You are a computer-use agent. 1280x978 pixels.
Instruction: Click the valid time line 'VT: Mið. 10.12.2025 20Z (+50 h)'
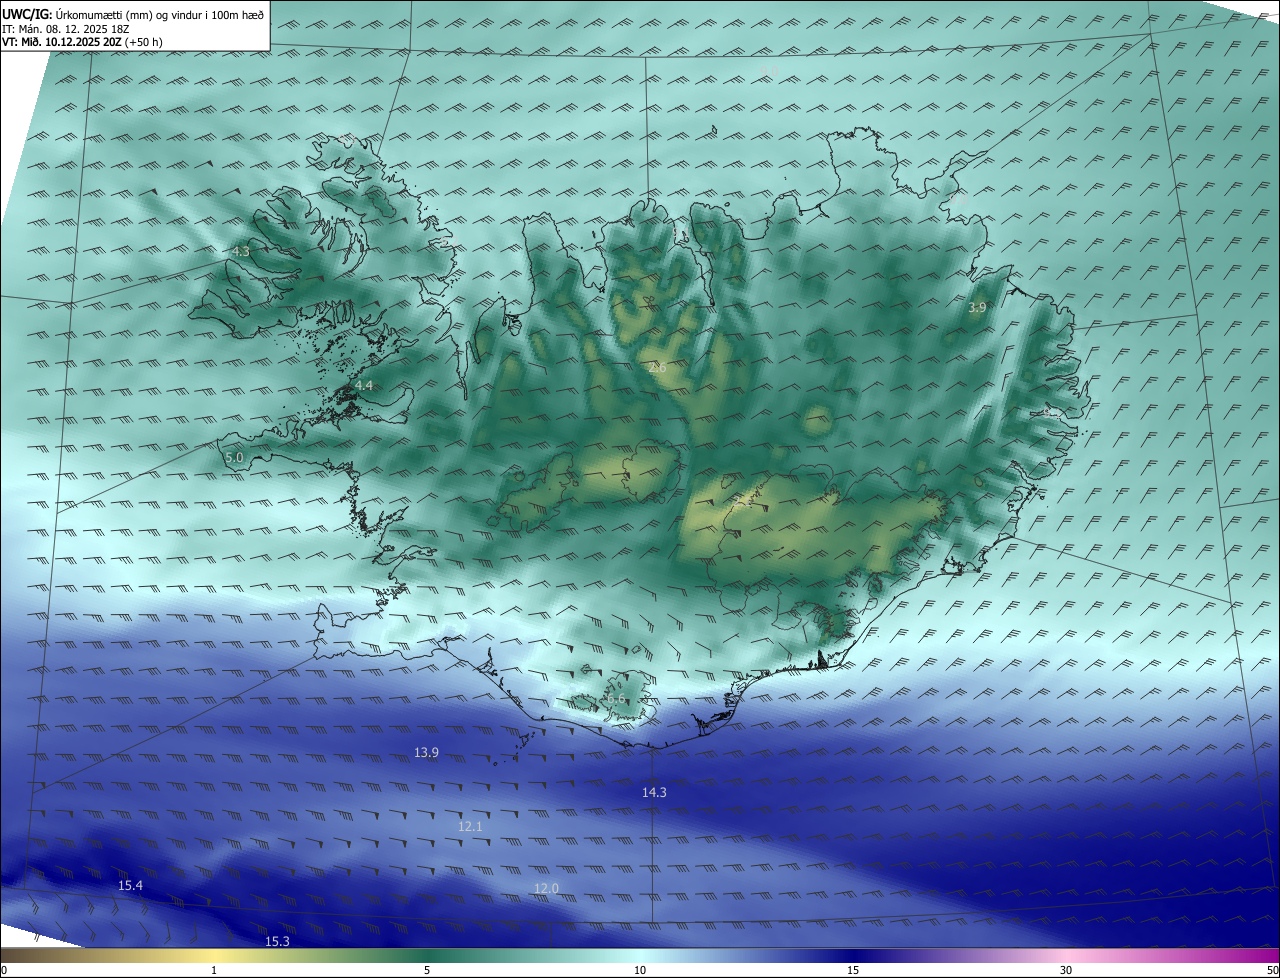pos(83,42)
